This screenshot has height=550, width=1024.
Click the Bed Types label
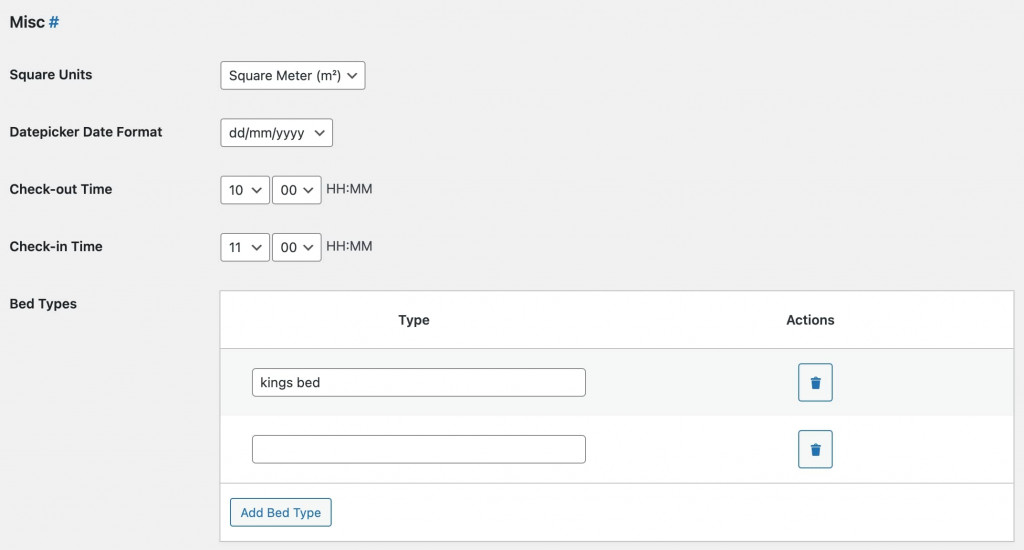tap(43, 304)
